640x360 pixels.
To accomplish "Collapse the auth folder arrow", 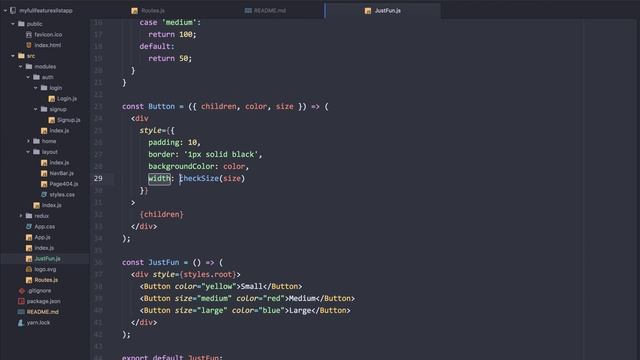I will [28, 77].
